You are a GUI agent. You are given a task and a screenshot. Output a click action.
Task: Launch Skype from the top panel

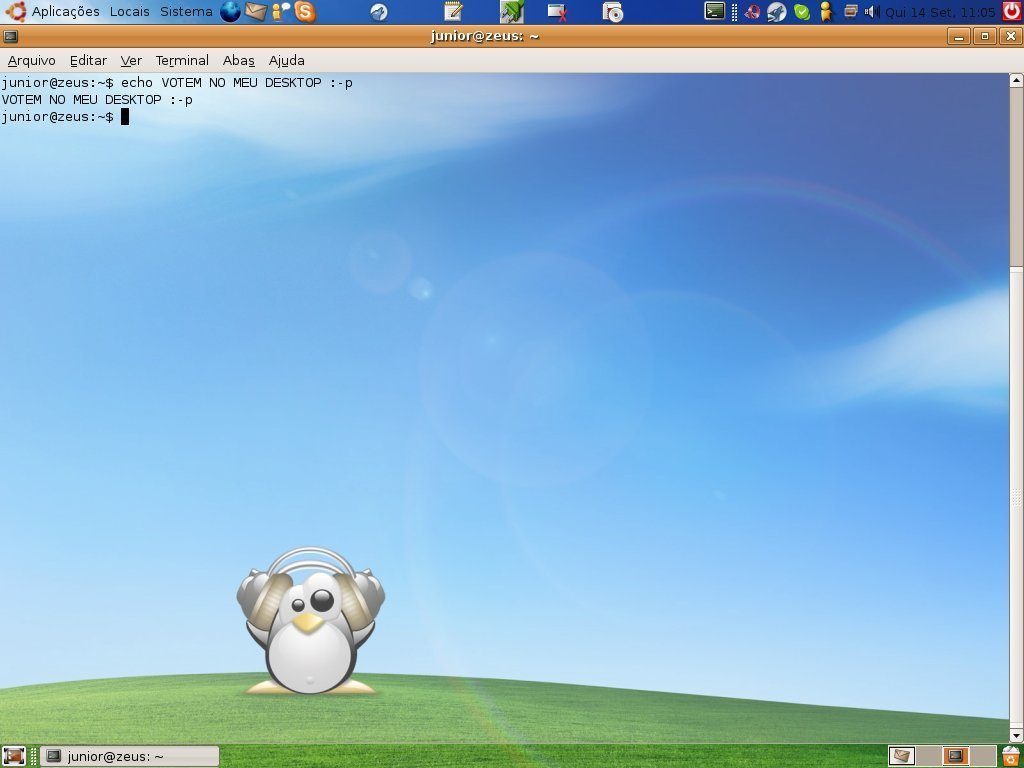[x=305, y=12]
